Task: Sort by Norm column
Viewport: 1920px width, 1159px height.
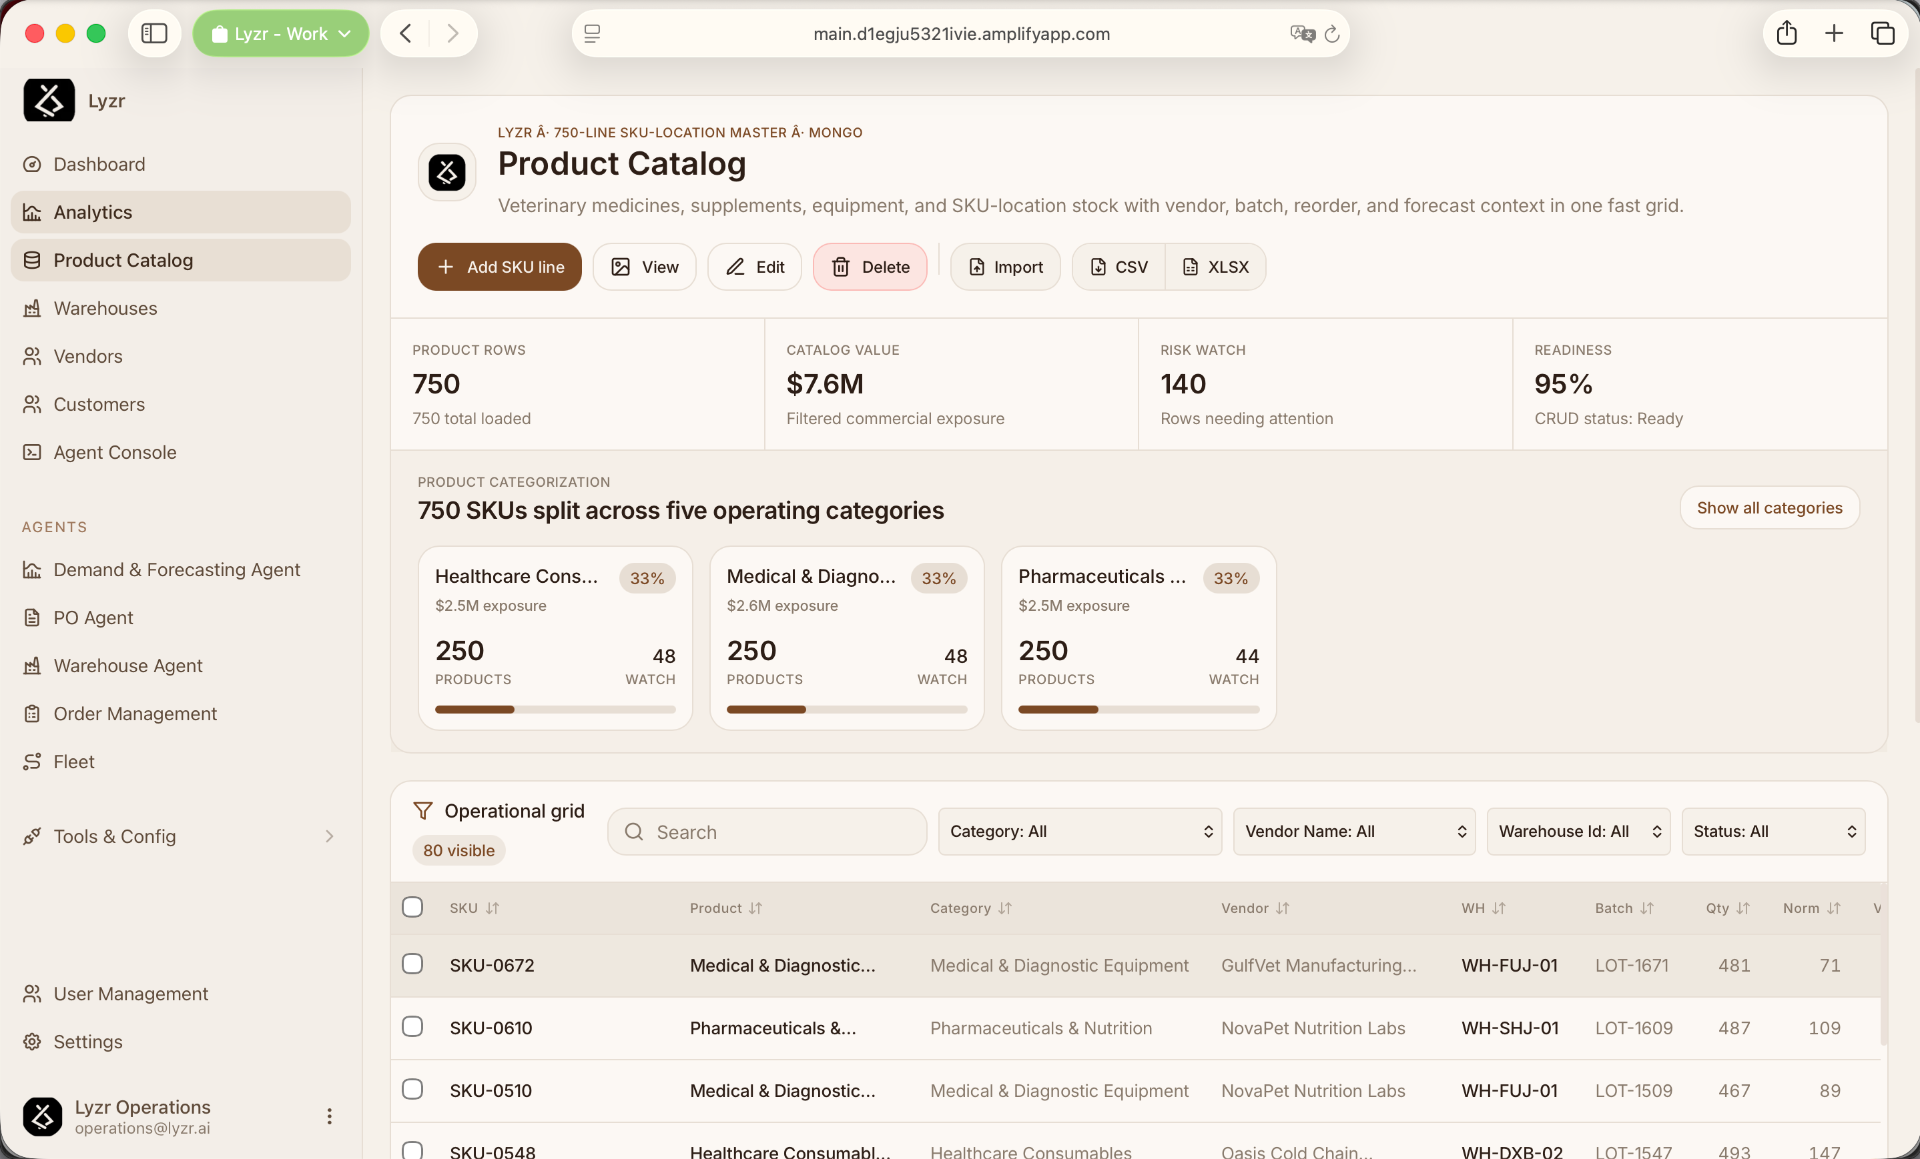Action: click(x=1811, y=908)
